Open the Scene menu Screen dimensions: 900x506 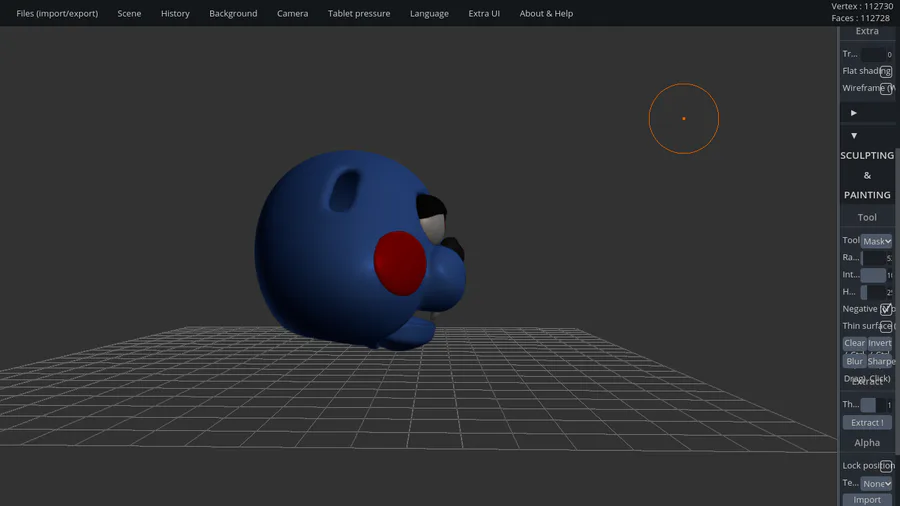pos(129,13)
